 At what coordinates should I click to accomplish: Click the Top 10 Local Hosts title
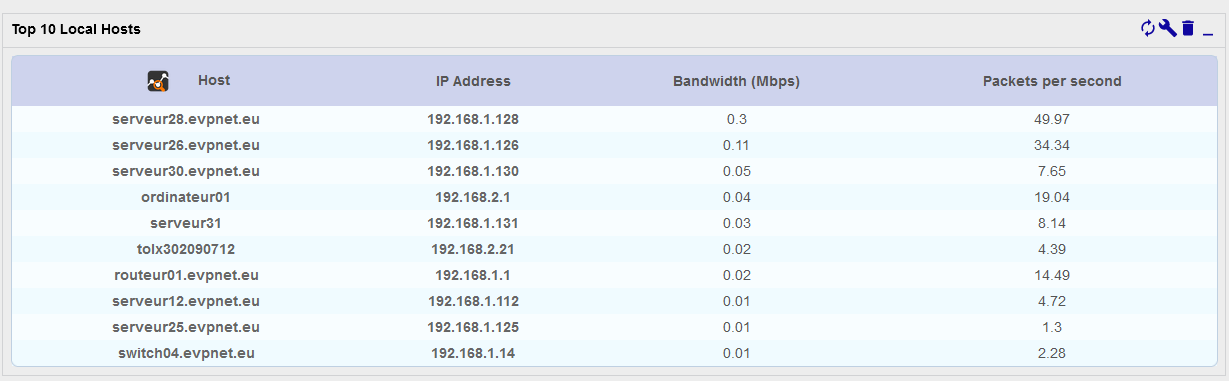76,29
